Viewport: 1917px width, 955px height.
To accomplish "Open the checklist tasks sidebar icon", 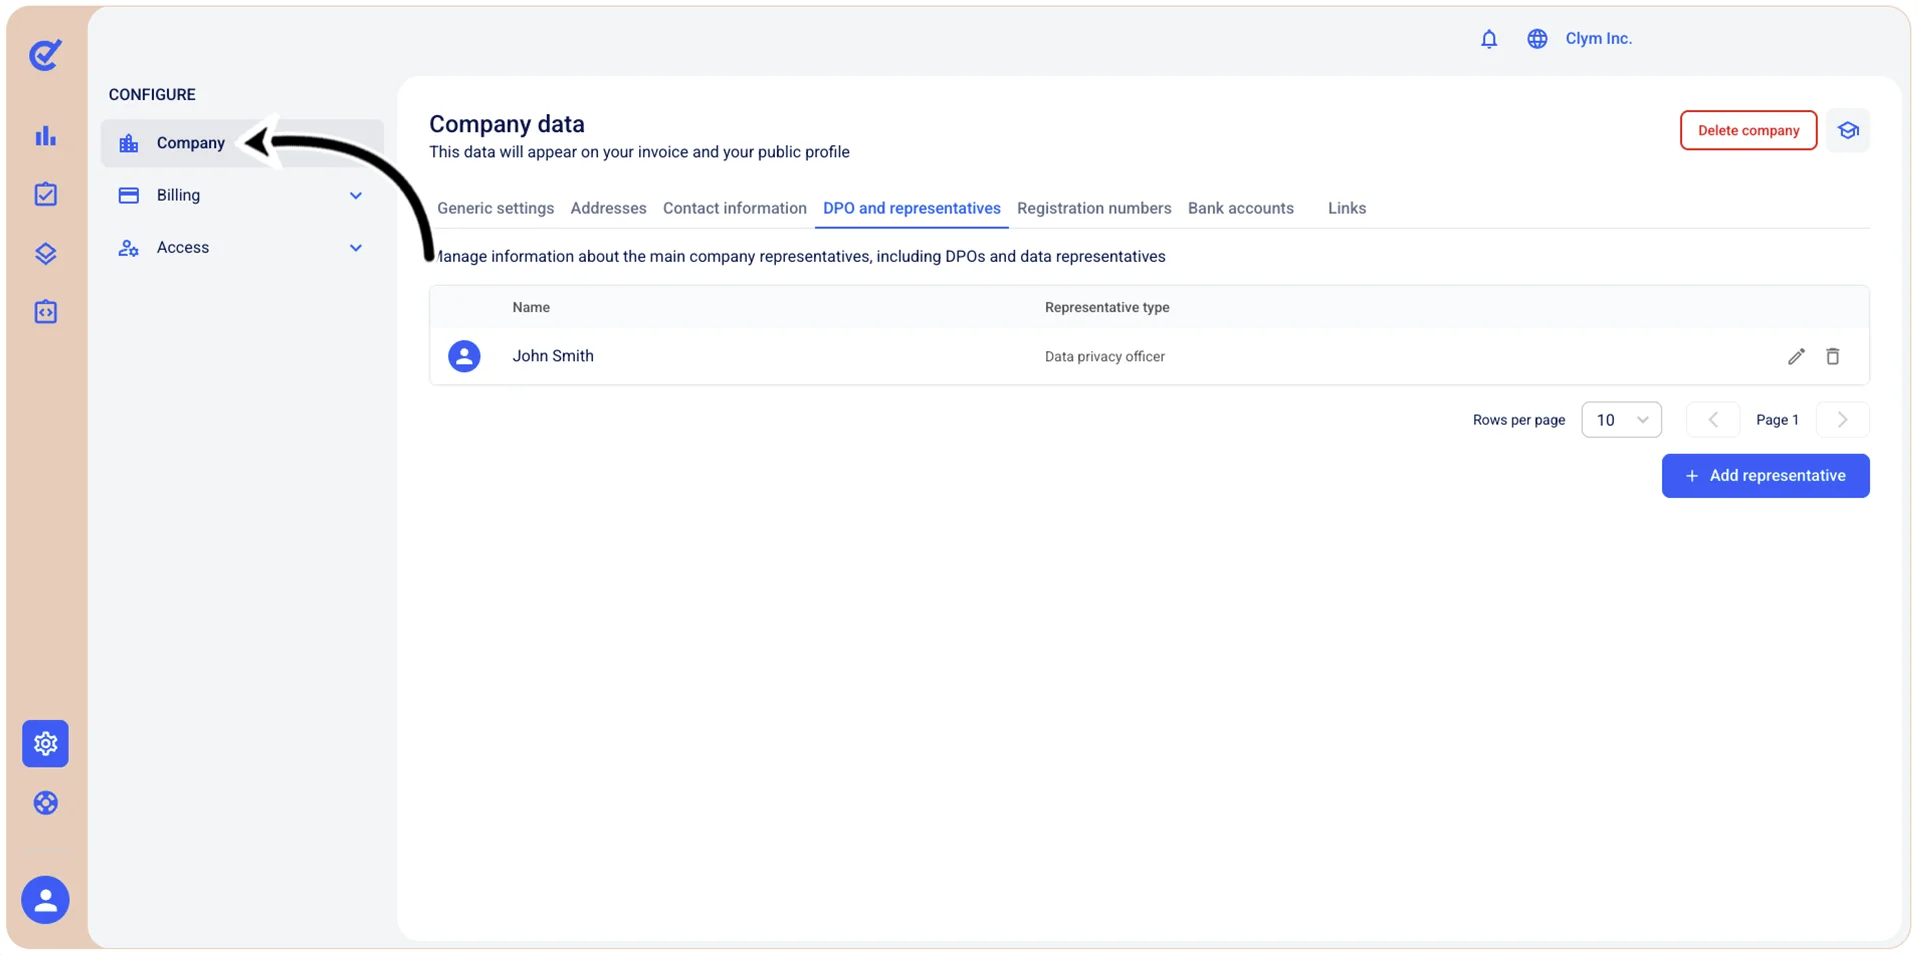I will click(x=45, y=194).
